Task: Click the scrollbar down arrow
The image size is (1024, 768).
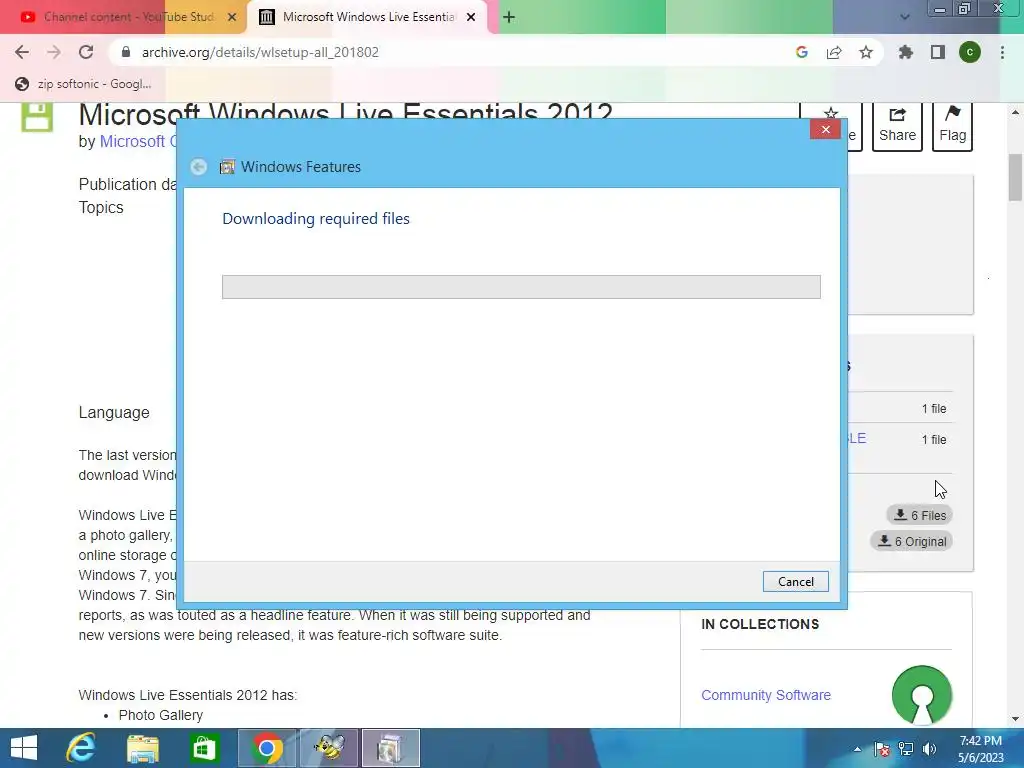Action: [1015, 719]
